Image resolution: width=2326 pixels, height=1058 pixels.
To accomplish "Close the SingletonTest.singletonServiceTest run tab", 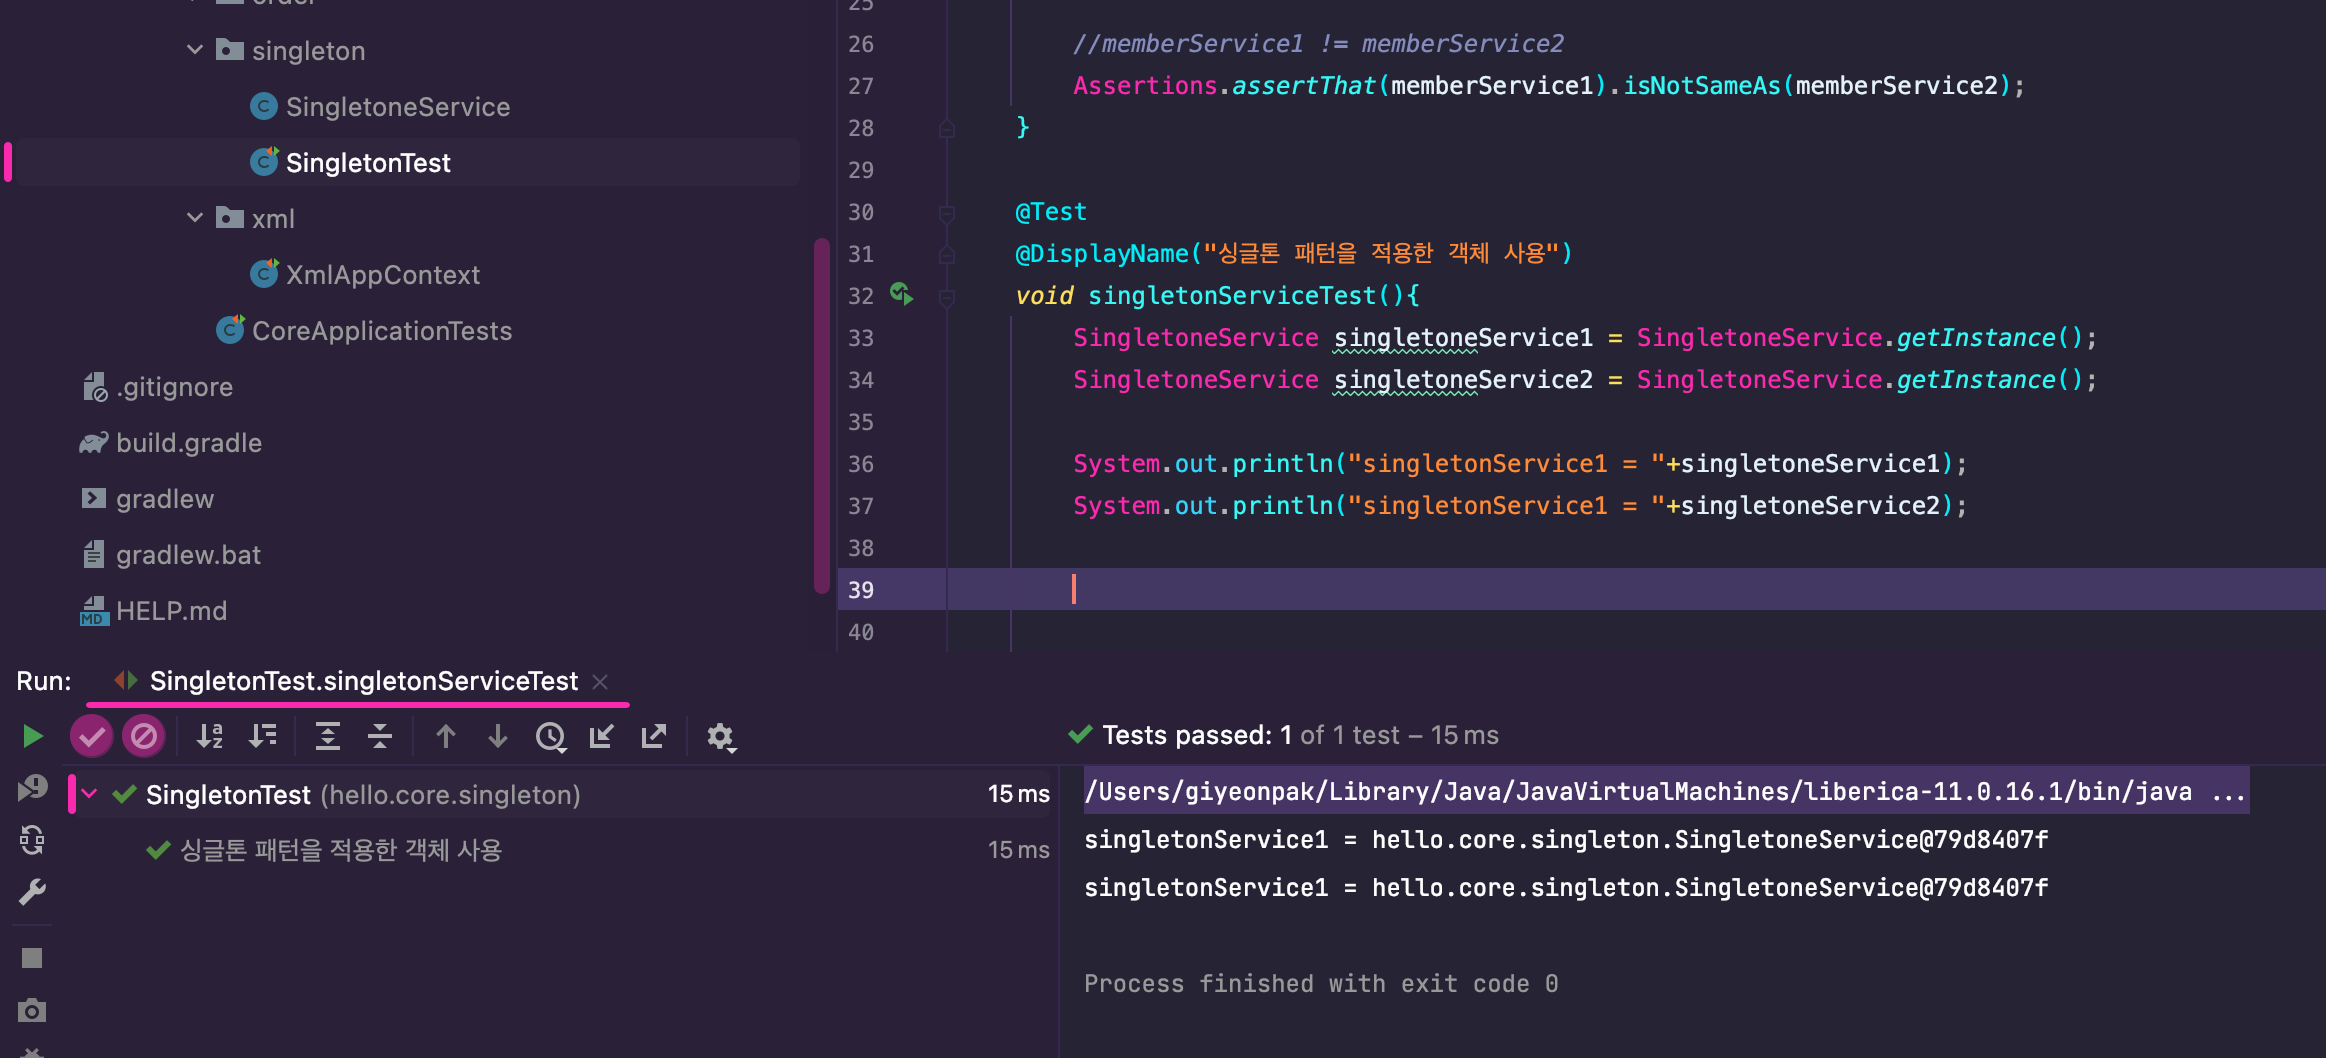I will coord(600,682).
